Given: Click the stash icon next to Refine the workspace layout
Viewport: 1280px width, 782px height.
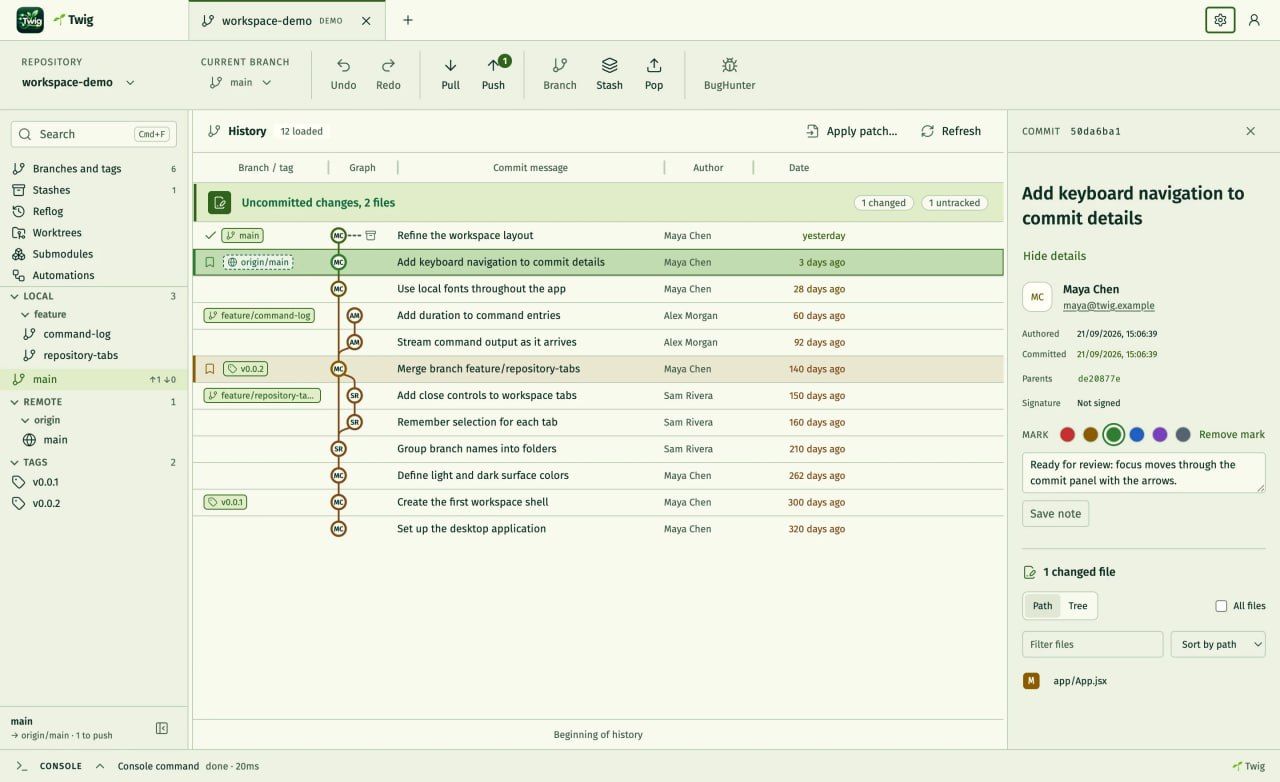Looking at the screenshot, I should (371, 235).
